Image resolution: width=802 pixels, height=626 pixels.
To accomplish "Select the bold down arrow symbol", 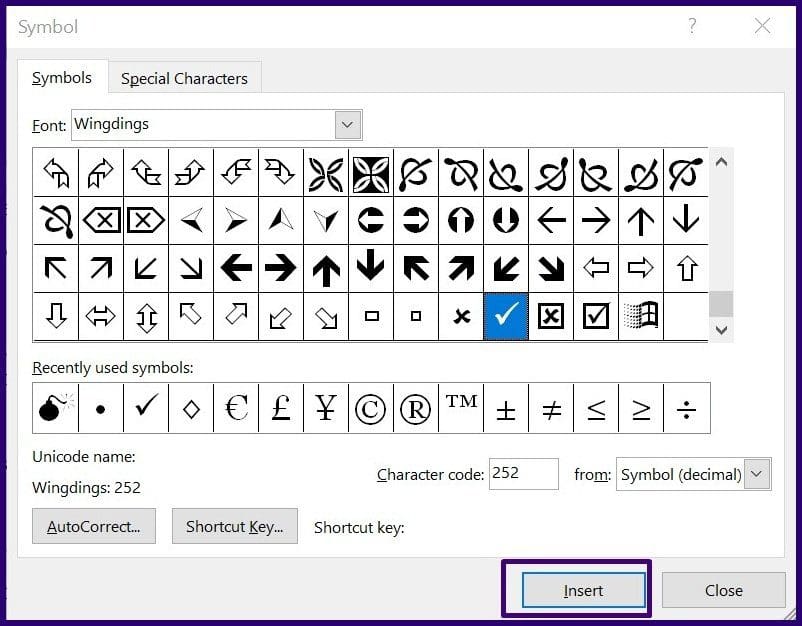I will tap(371, 268).
